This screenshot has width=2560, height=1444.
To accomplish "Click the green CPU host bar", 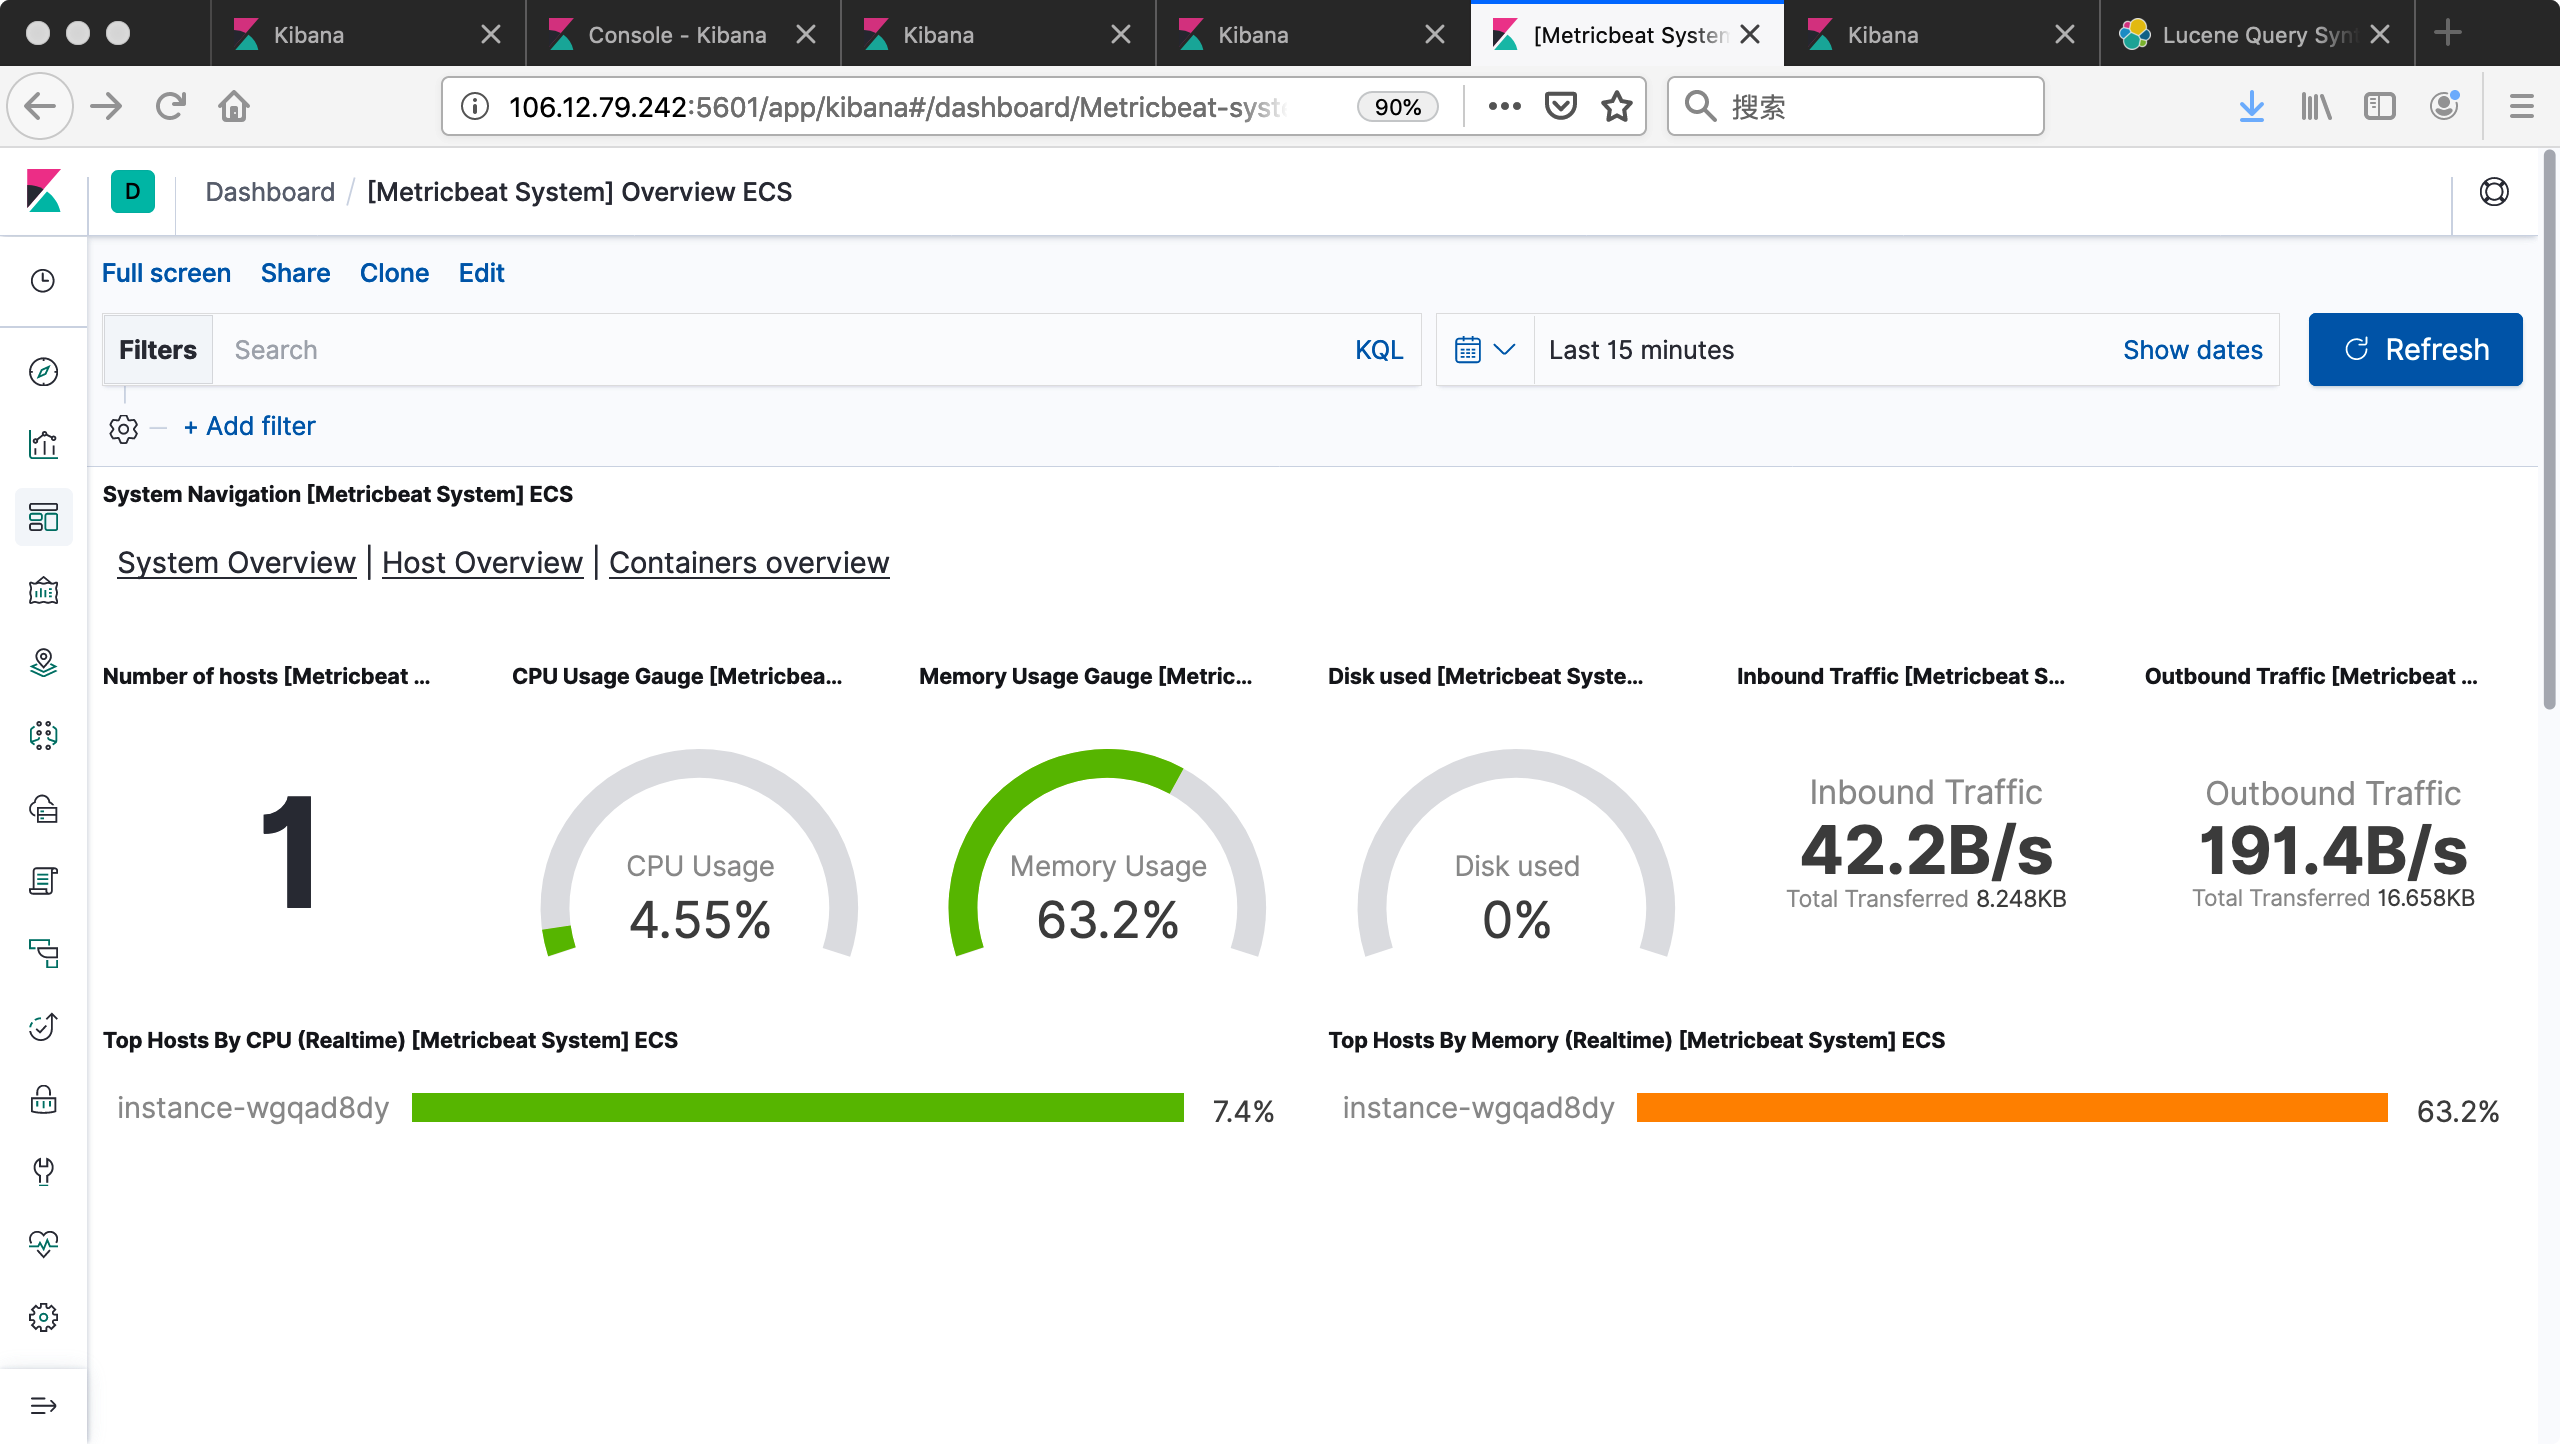I will 797,1107.
